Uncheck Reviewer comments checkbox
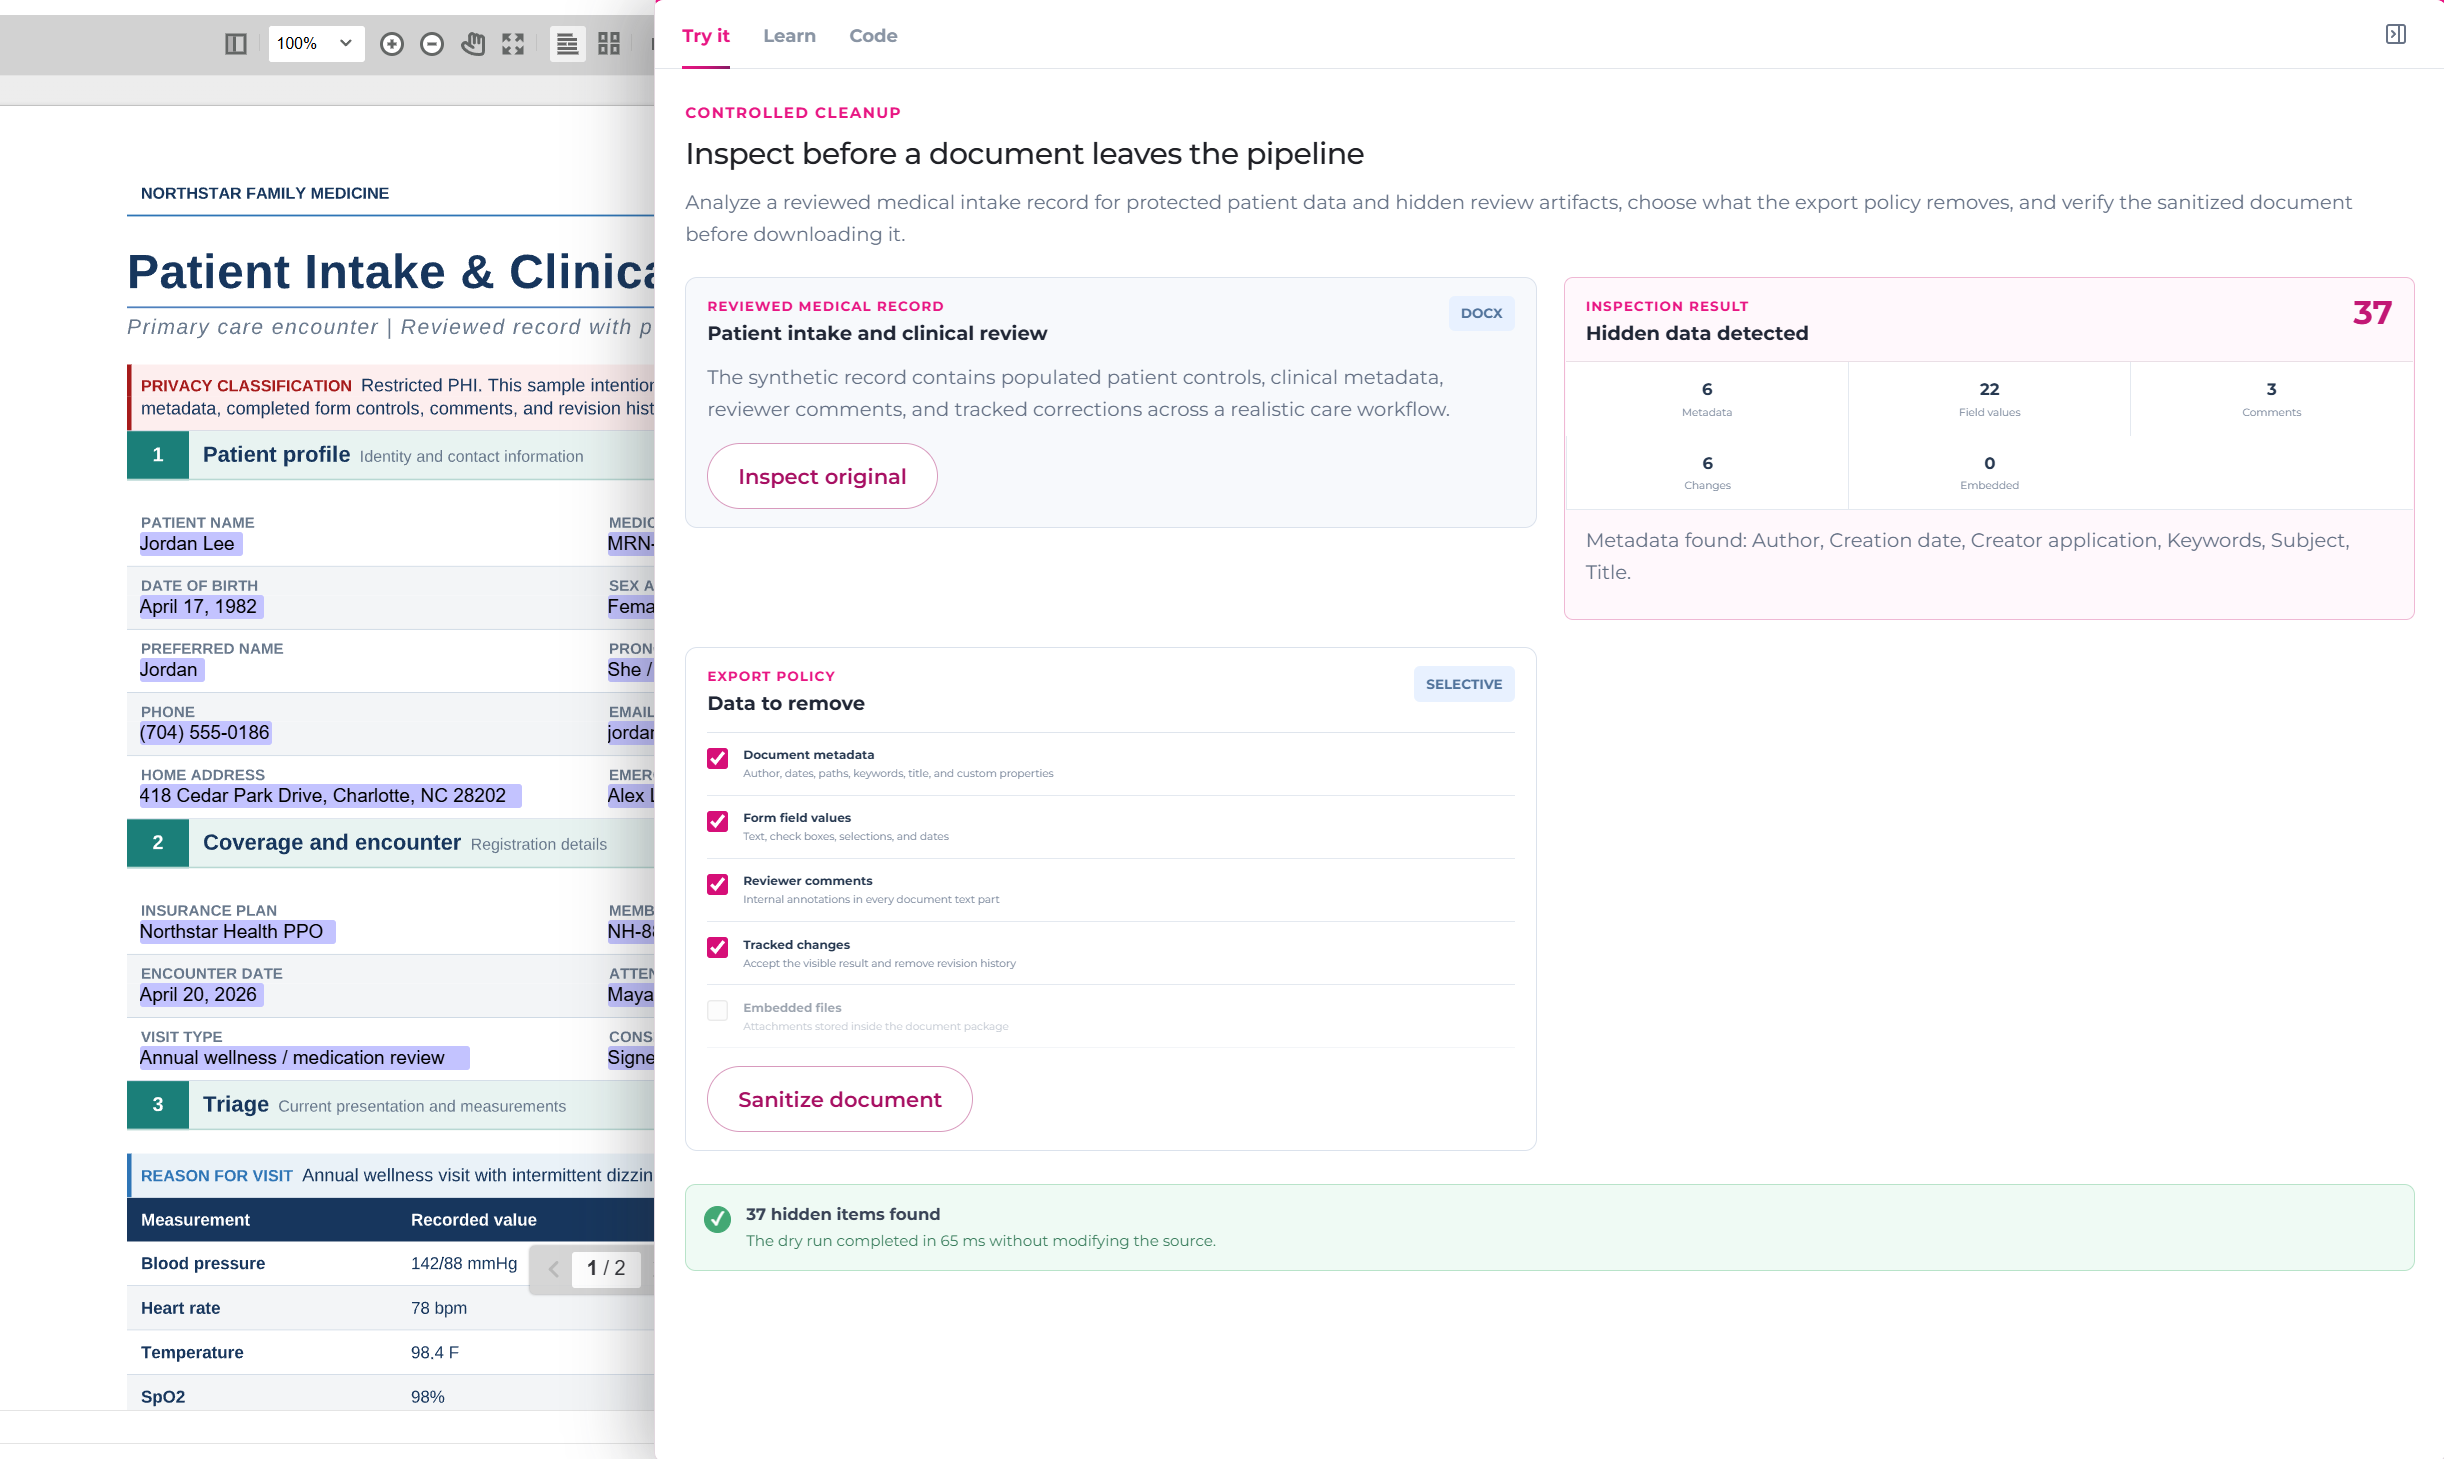 click(x=718, y=884)
